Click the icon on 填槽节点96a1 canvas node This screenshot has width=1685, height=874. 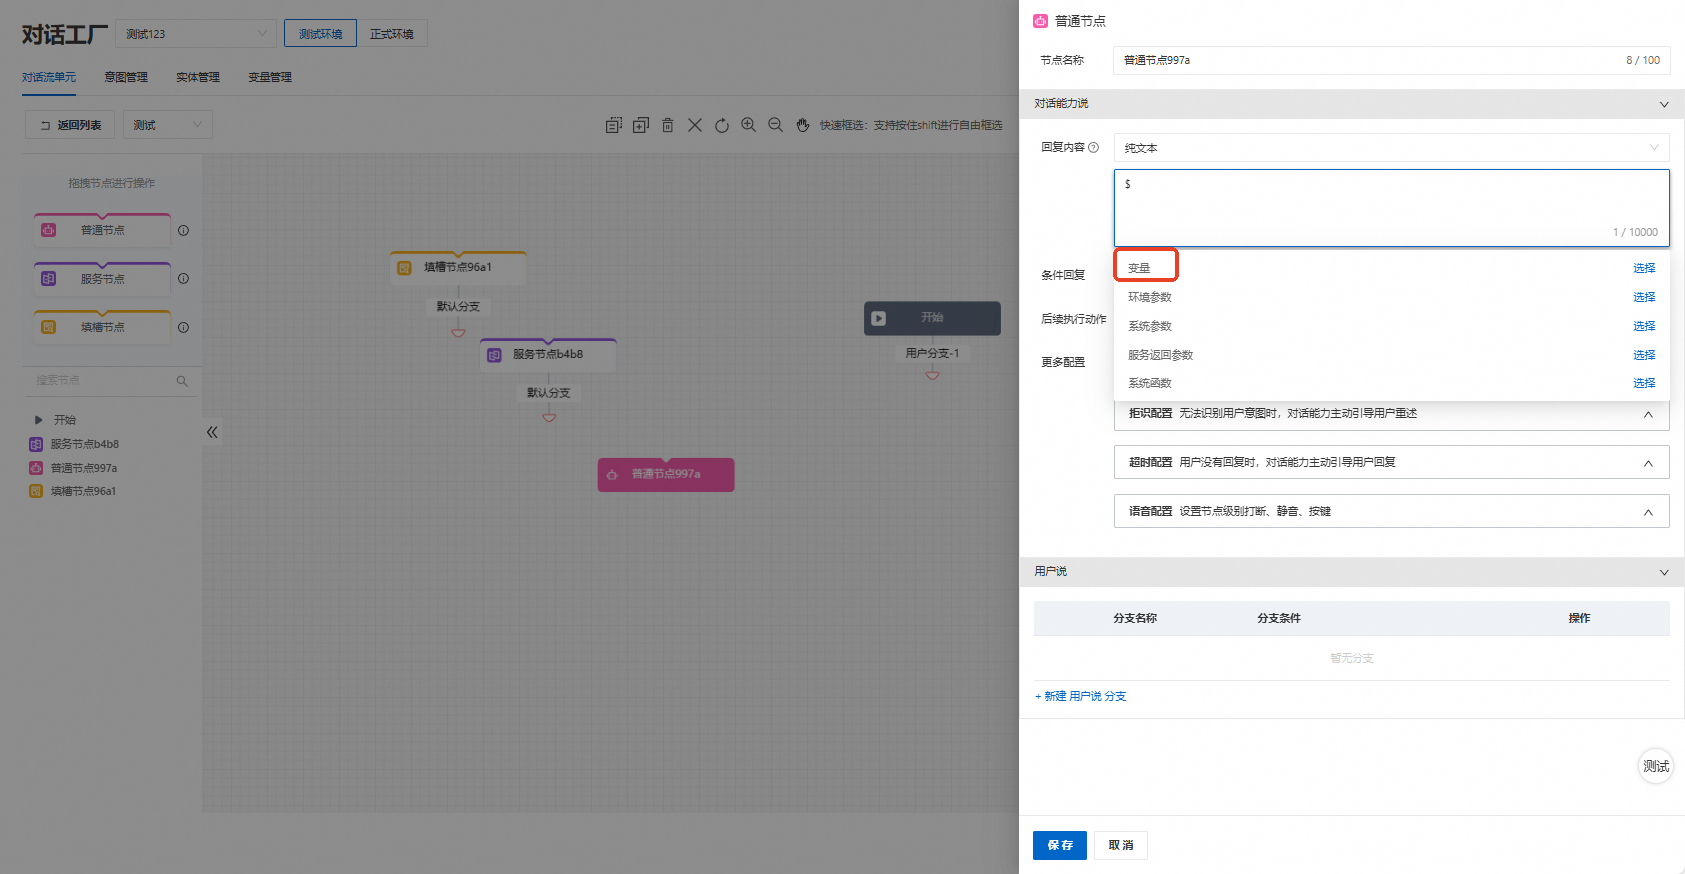pos(404,268)
